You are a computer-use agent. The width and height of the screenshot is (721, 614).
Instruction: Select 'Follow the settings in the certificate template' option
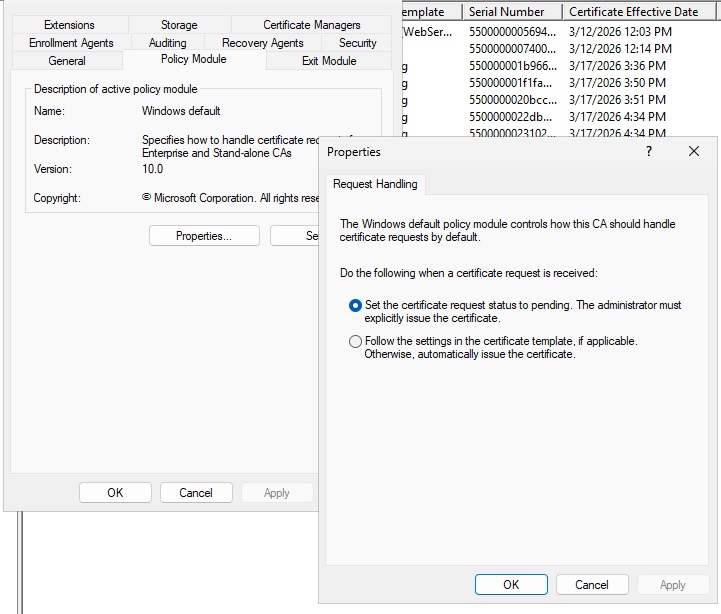[x=355, y=341]
